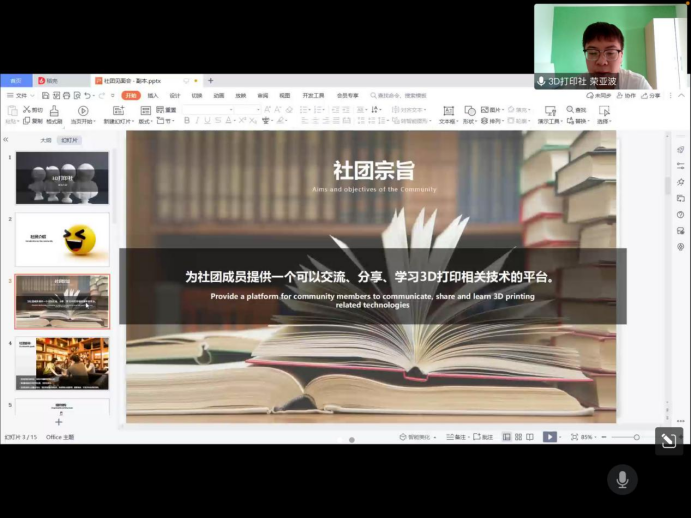
Task: Click the microphone button at bottom
Action: [x=622, y=480]
